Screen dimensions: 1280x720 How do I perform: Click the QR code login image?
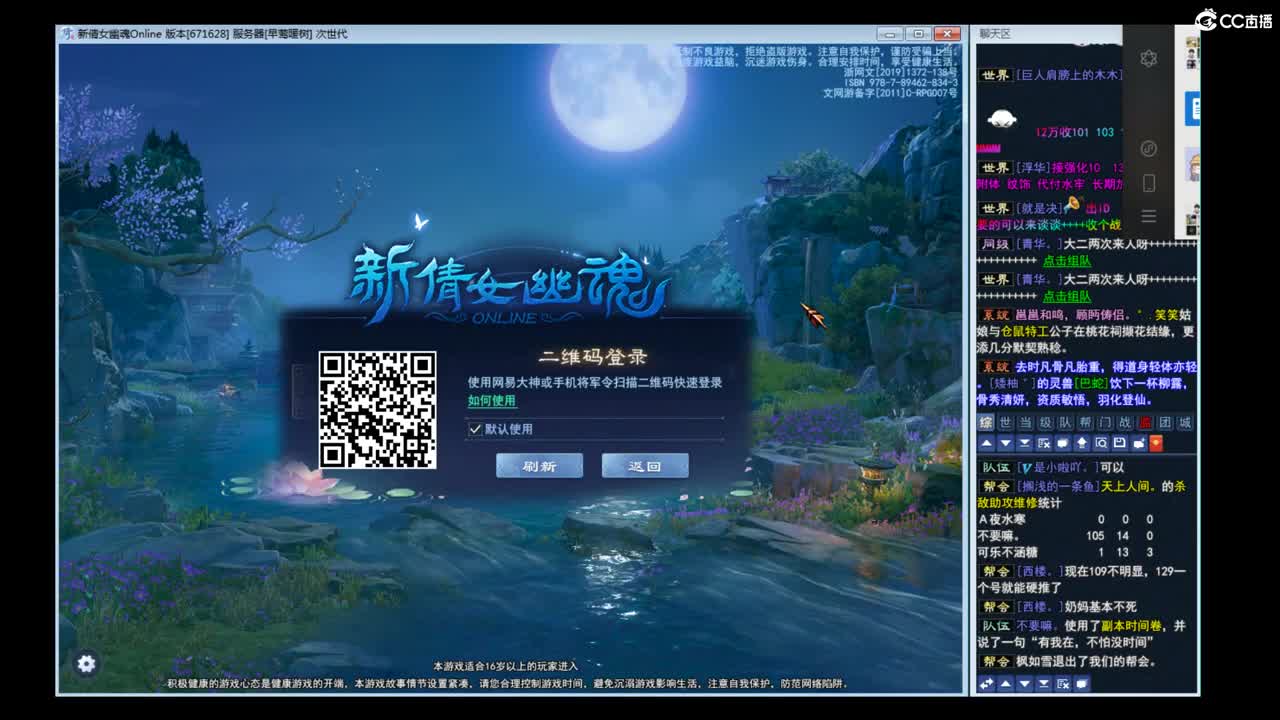(x=377, y=410)
